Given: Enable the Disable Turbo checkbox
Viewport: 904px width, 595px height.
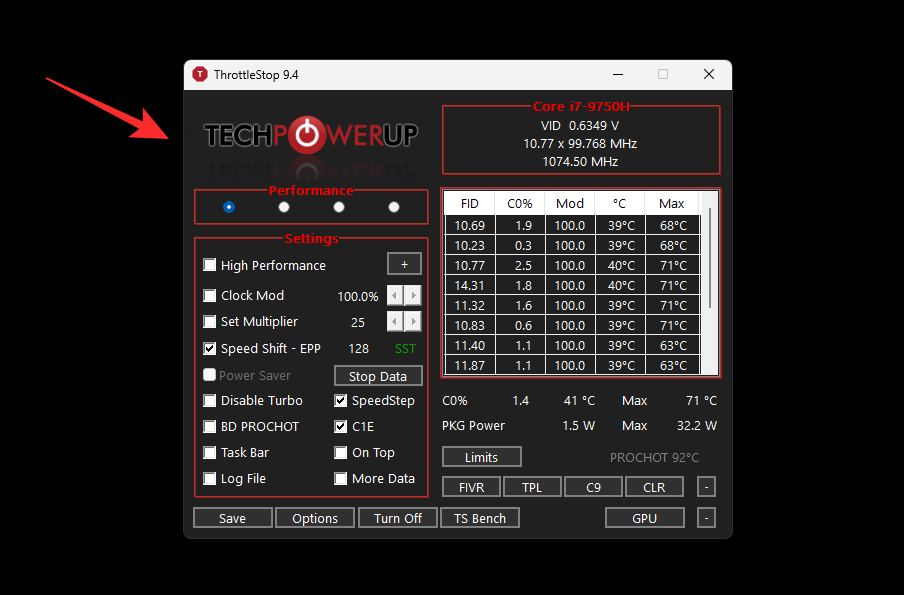Looking at the screenshot, I should click(x=209, y=400).
